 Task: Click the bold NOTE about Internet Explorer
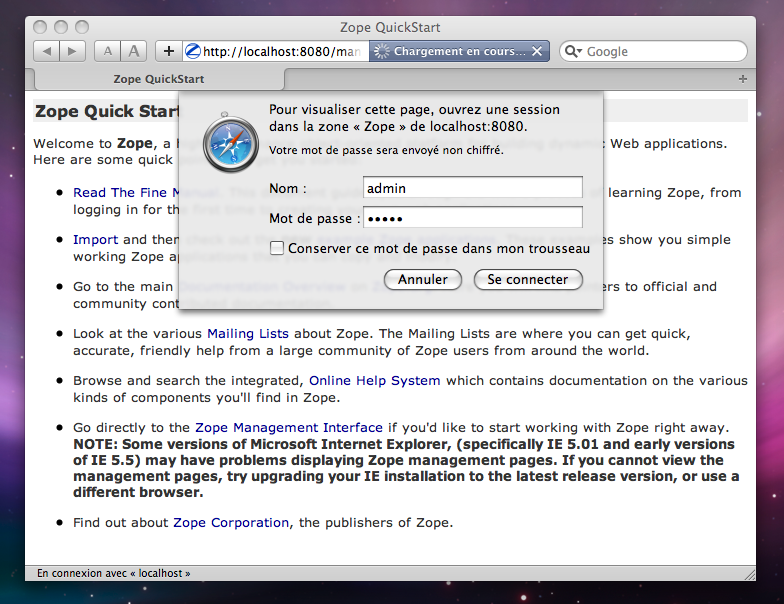click(x=406, y=468)
